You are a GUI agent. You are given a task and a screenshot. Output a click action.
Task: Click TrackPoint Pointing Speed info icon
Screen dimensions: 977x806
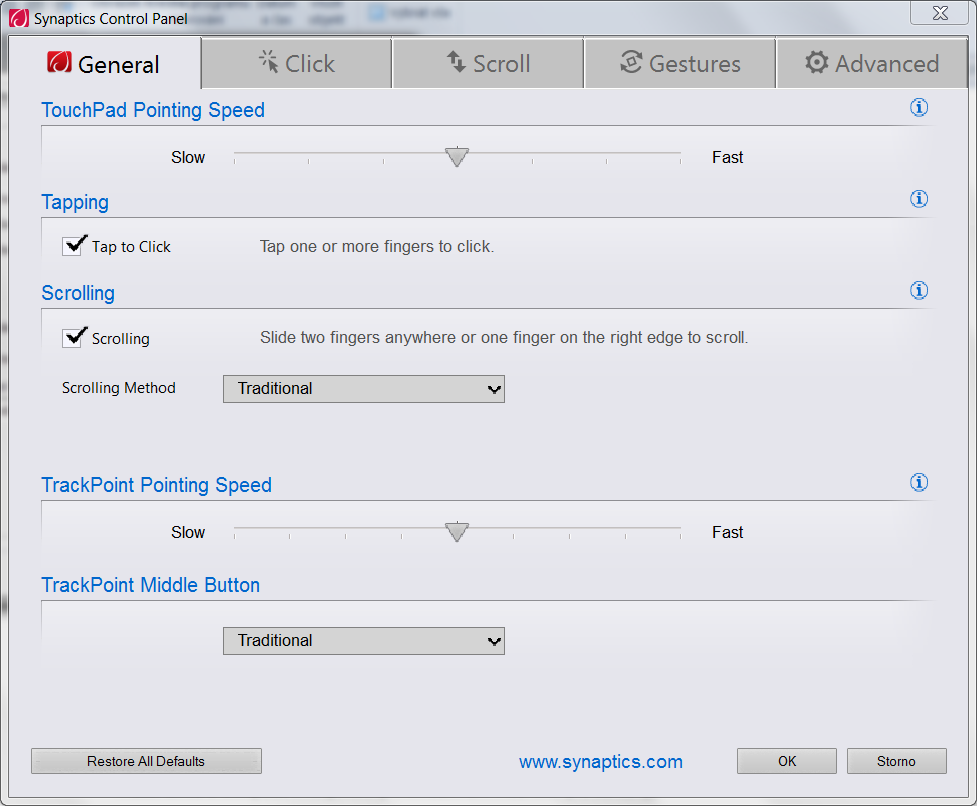[x=919, y=483]
